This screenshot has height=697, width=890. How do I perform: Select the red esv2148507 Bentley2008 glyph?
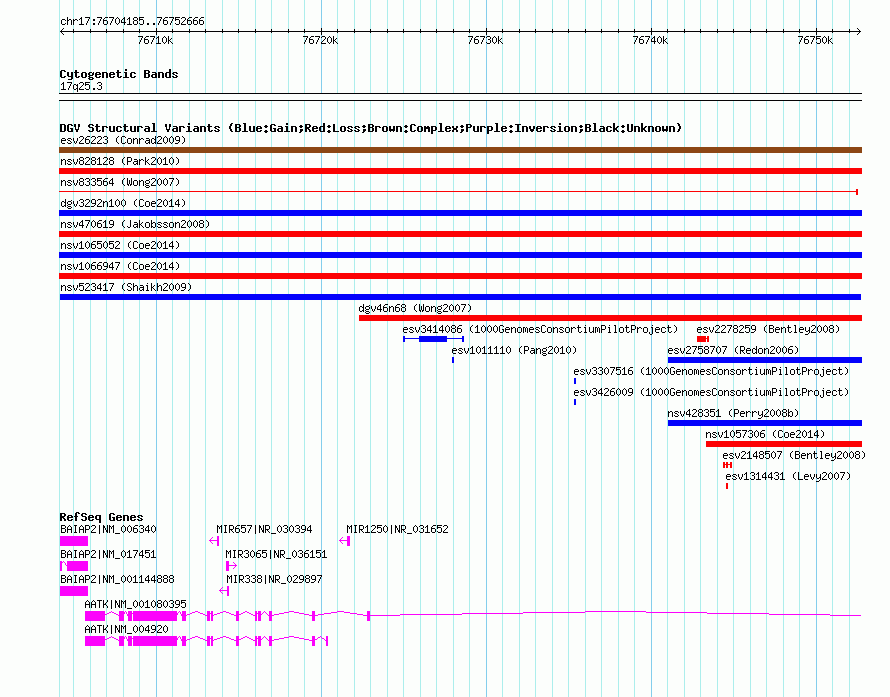pyautogui.click(x=727, y=465)
